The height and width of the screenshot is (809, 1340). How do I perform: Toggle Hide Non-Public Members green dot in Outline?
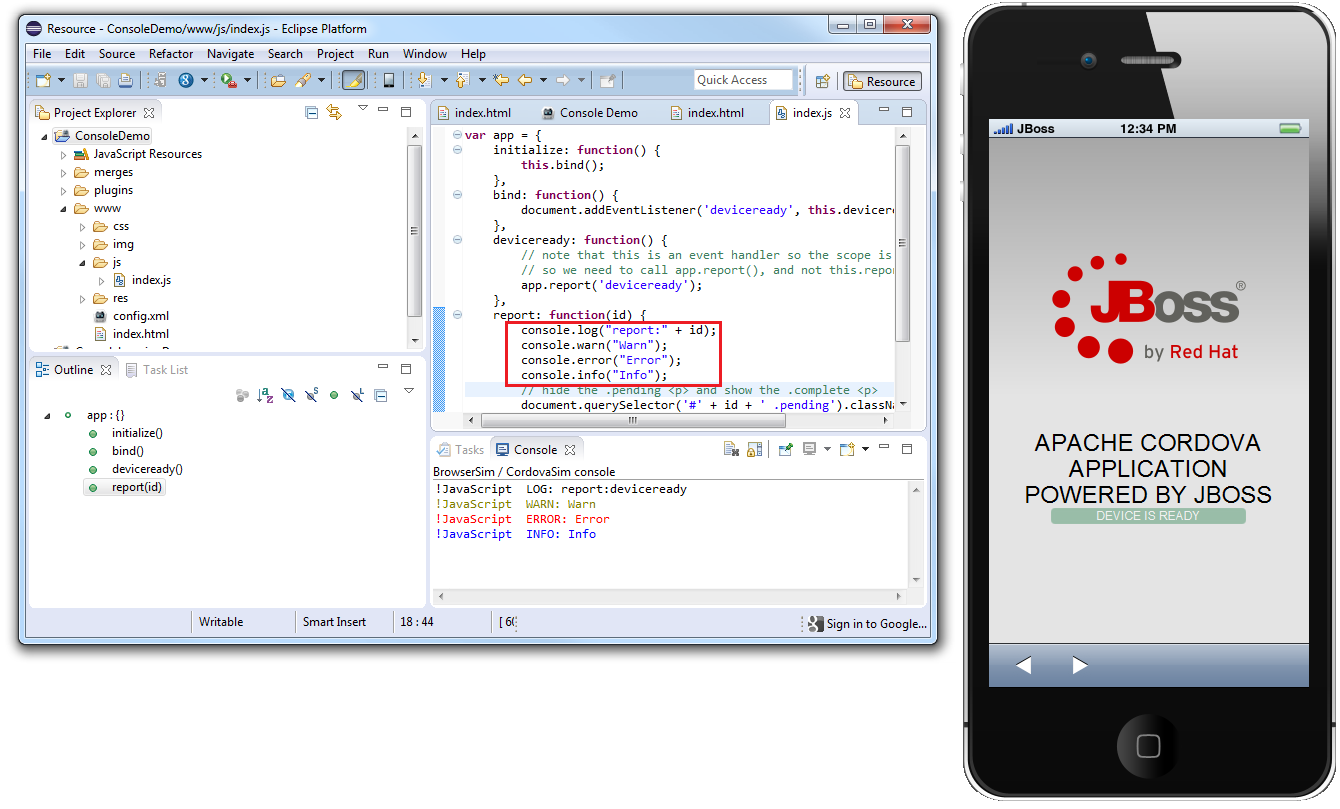[334, 395]
